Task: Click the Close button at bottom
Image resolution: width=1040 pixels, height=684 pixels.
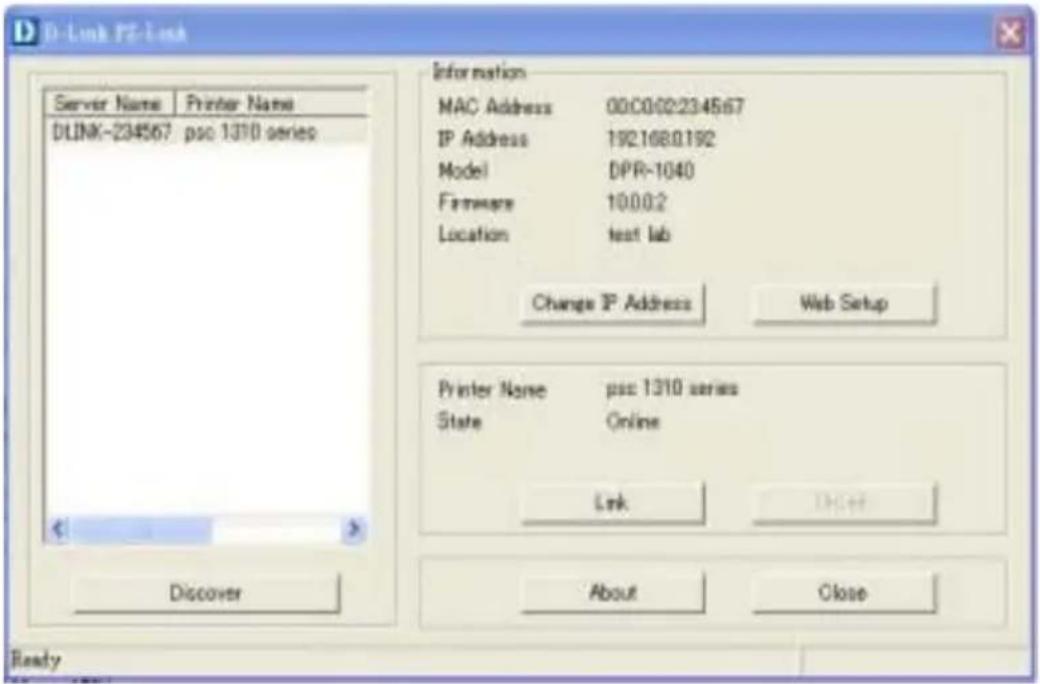Action: click(x=844, y=592)
